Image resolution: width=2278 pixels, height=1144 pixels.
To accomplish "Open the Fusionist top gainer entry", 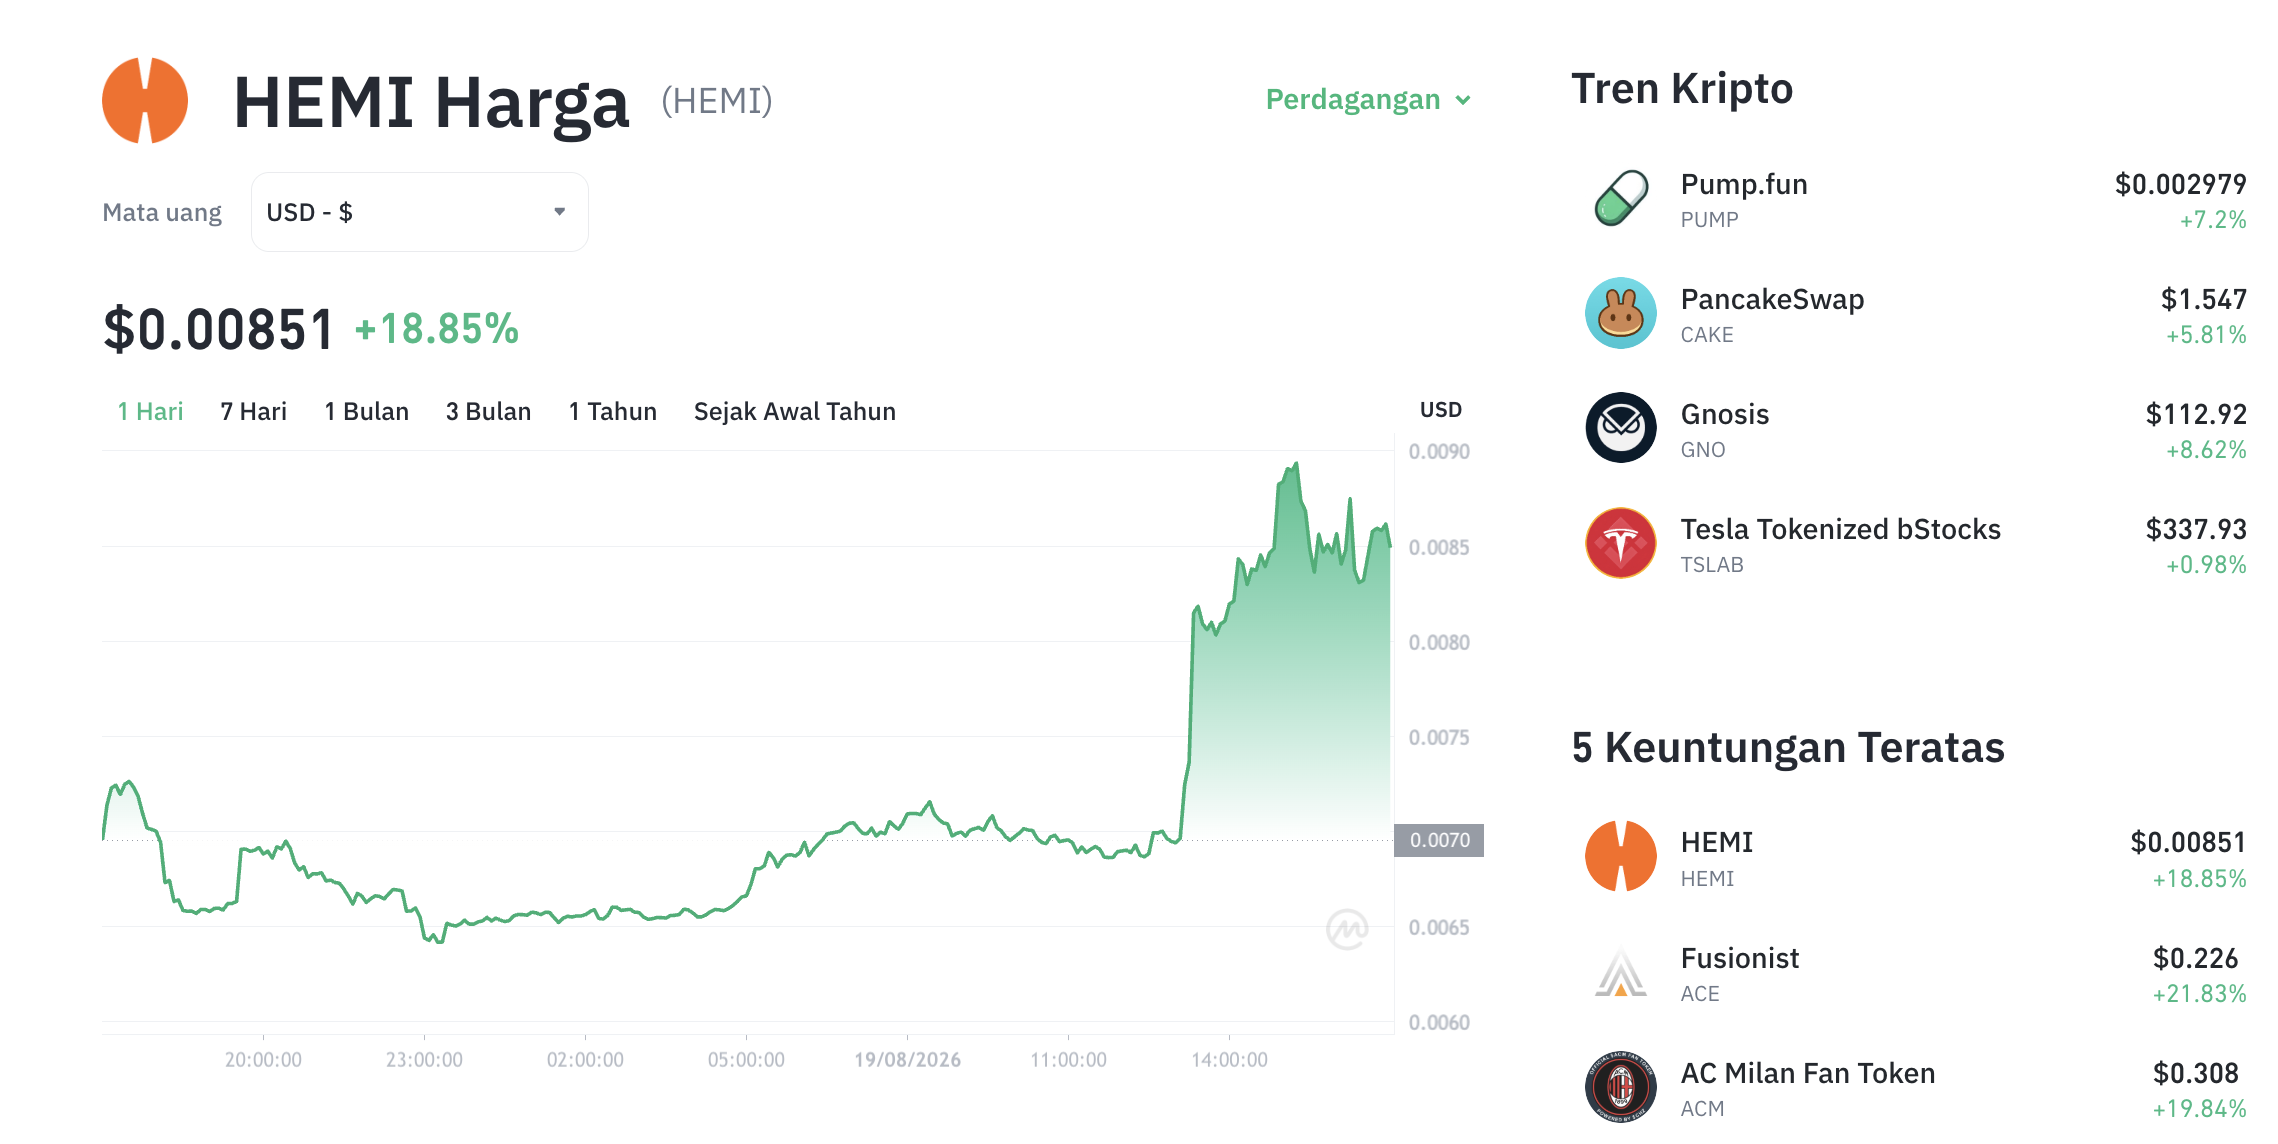I will point(1916,973).
